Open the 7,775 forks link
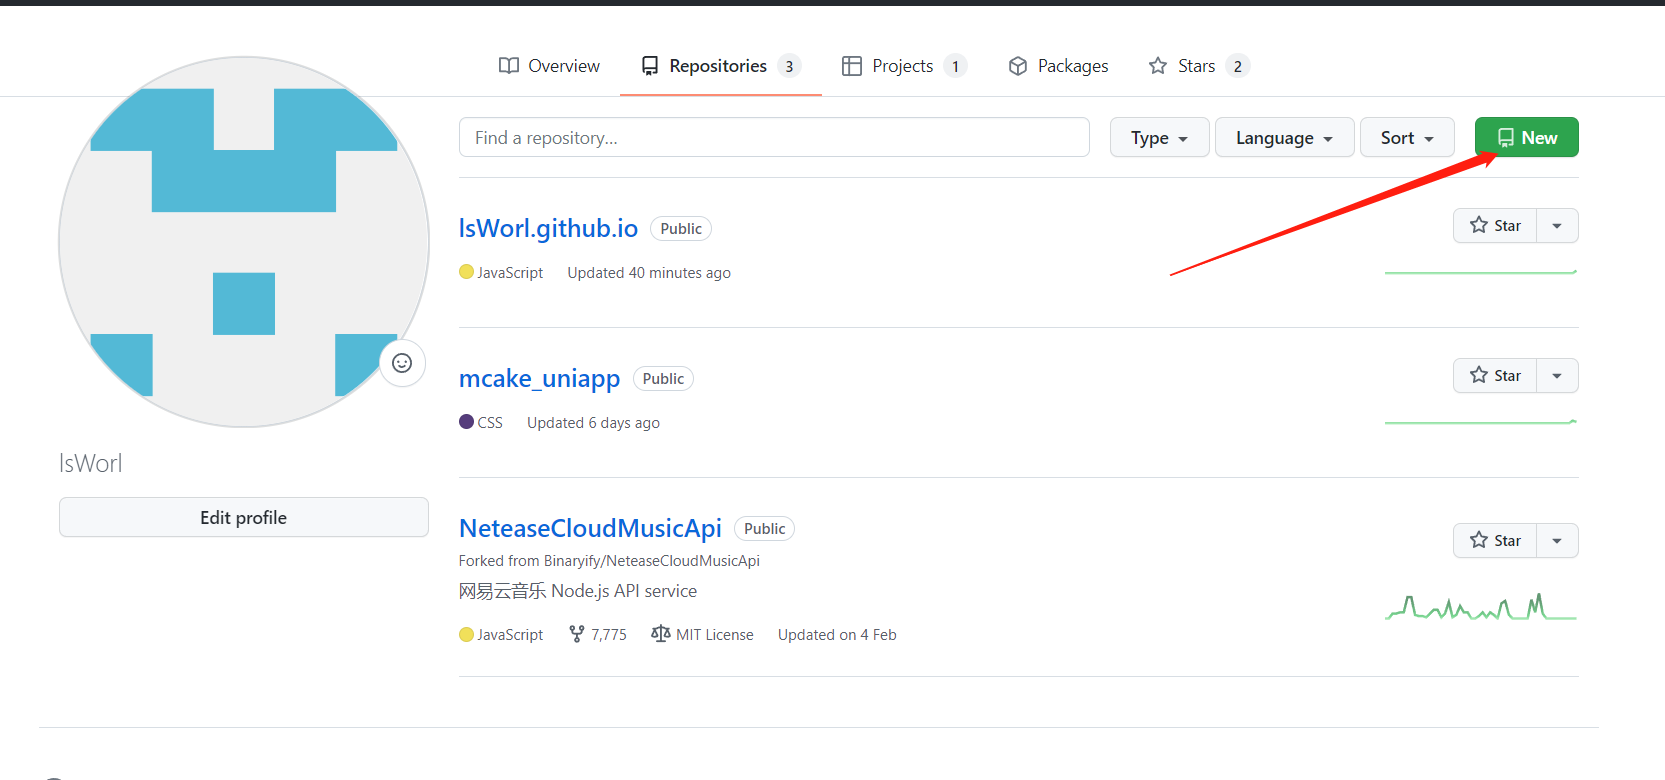Image resolution: width=1665 pixels, height=780 pixels. point(598,634)
